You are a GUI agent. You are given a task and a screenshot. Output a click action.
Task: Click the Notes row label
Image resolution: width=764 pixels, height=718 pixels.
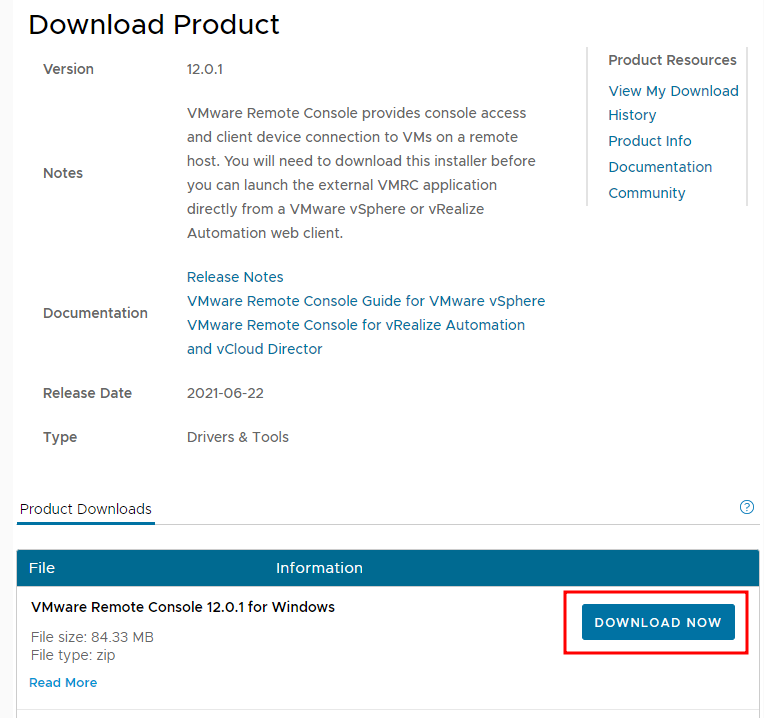click(63, 173)
